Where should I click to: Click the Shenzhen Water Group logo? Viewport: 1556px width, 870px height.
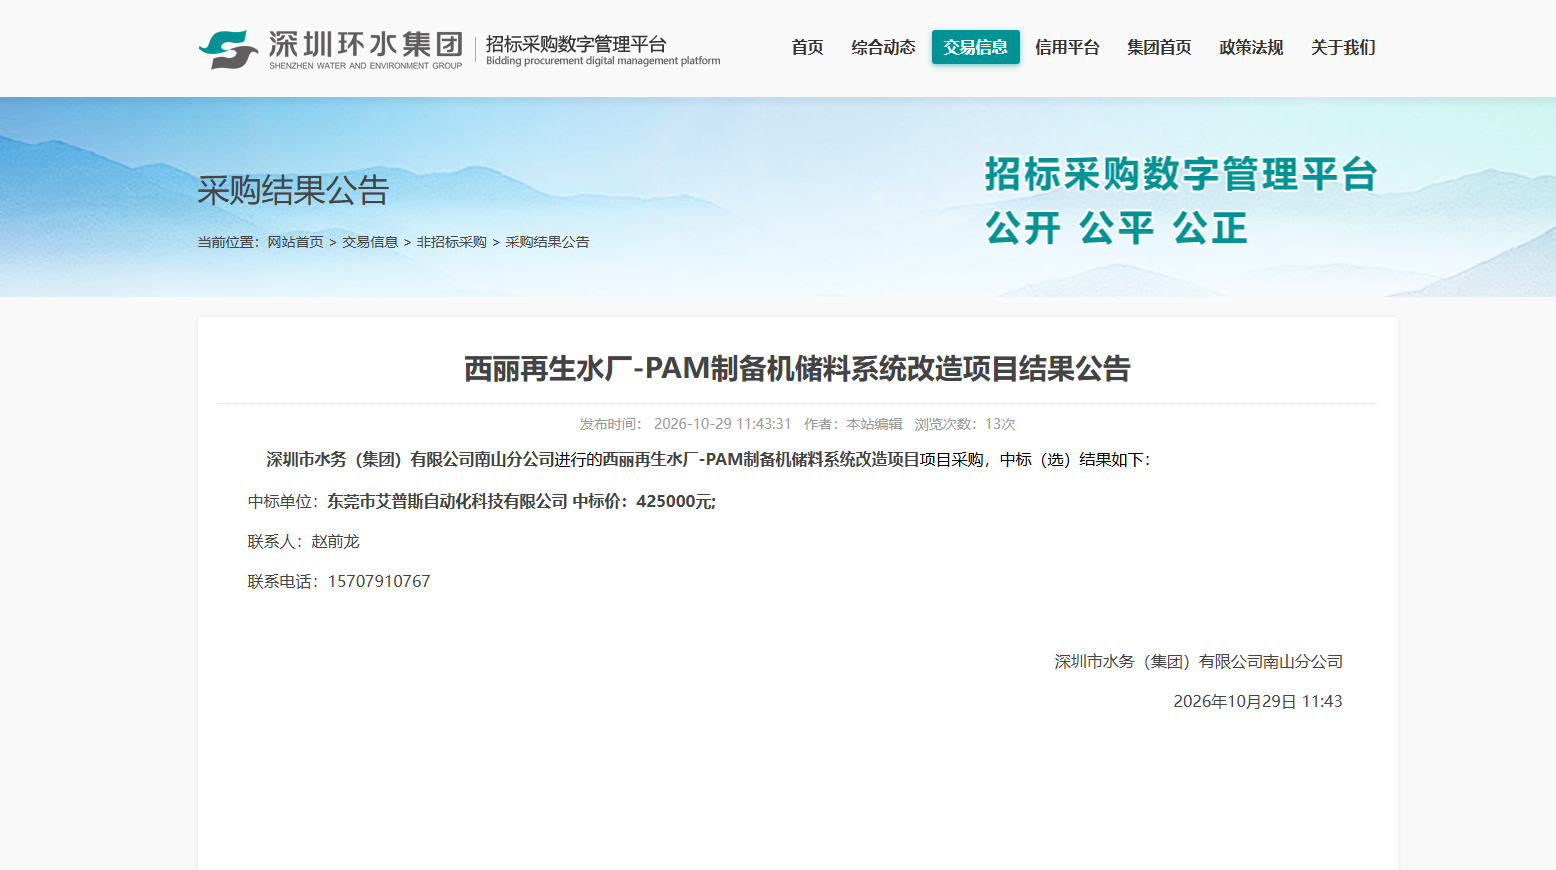point(331,48)
